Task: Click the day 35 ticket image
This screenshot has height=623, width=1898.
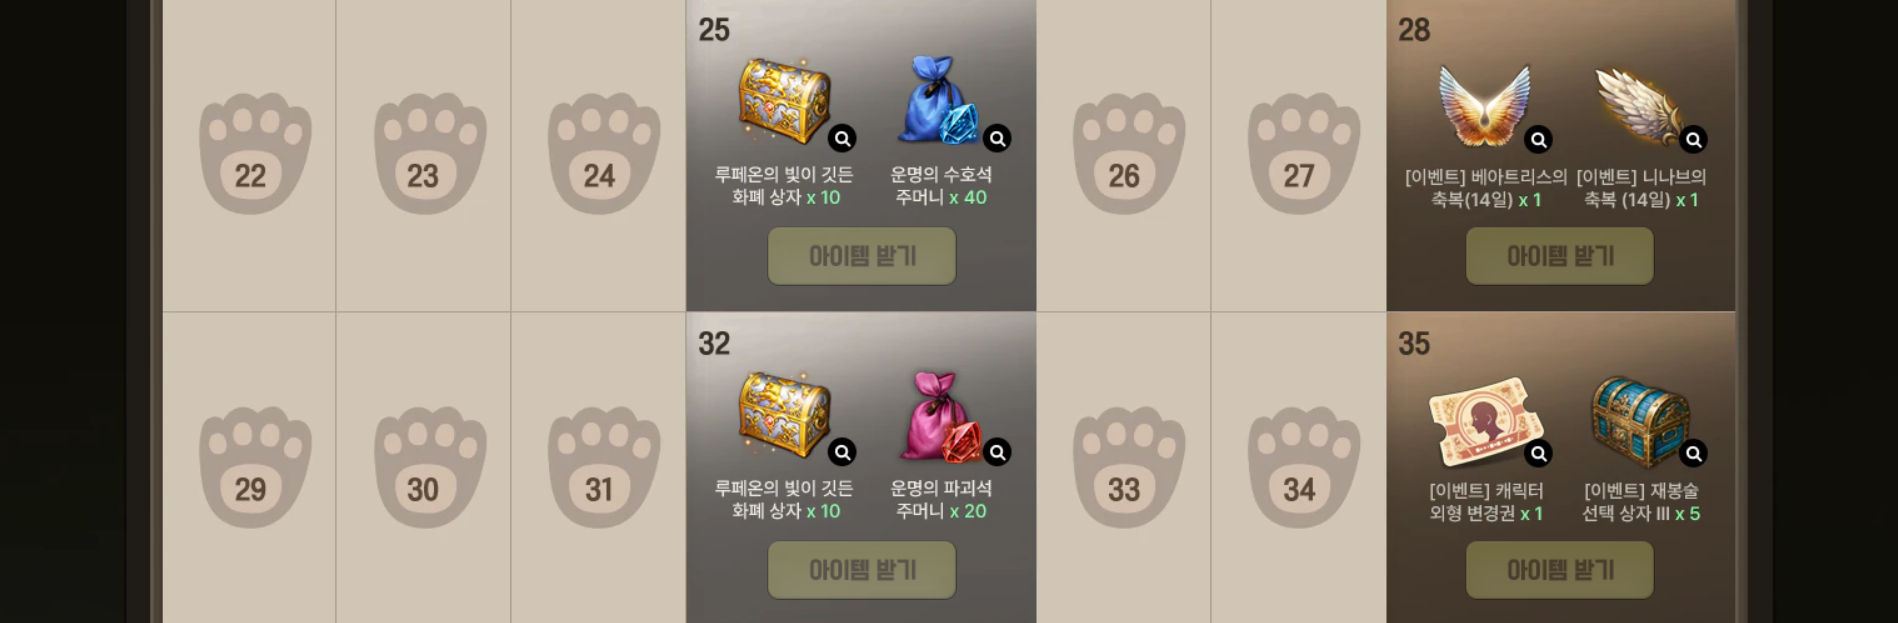Action: coord(1486,422)
